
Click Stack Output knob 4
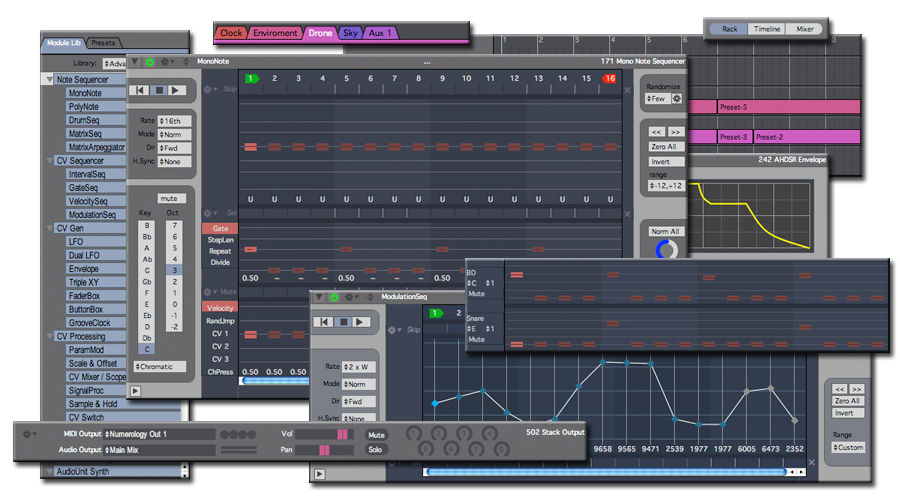click(x=490, y=433)
